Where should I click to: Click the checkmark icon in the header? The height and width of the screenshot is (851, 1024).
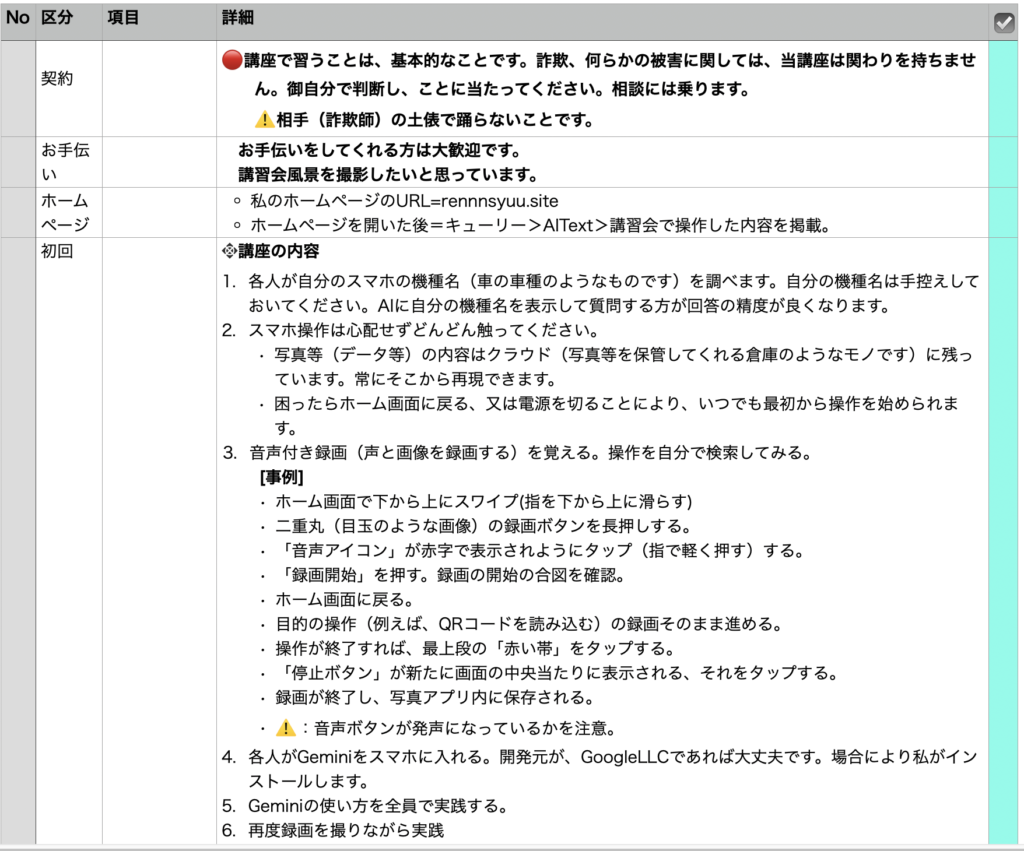tap(1004, 22)
